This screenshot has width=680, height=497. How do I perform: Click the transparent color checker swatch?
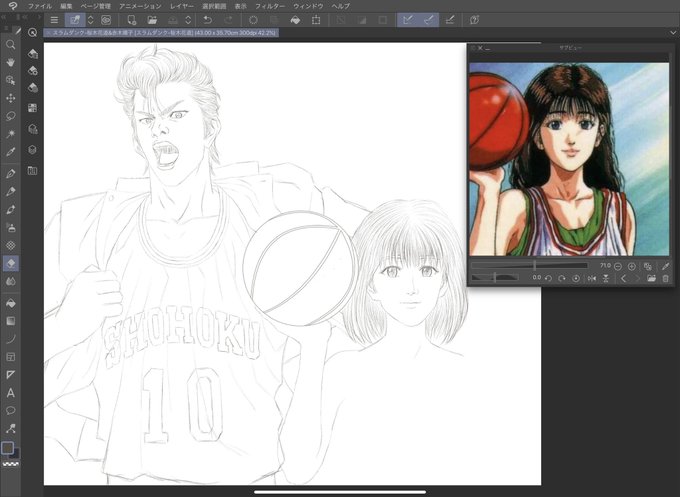click(x=10, y=464)
